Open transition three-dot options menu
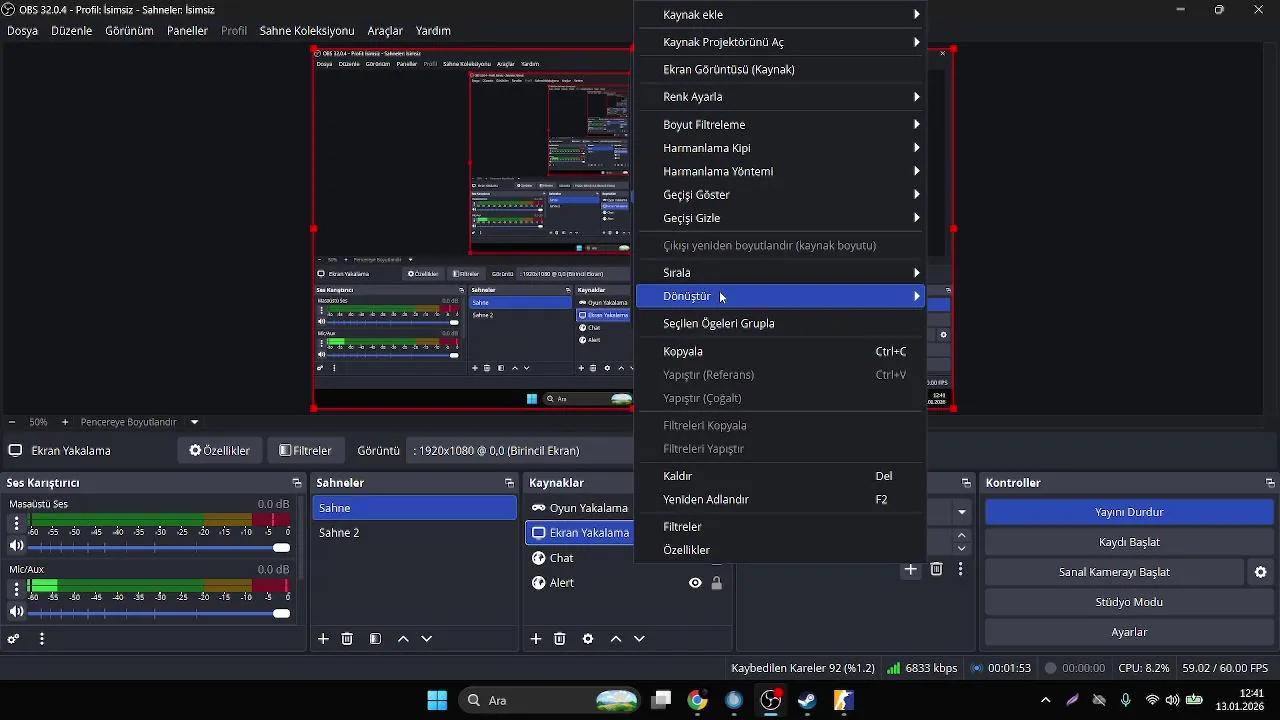 pos(961,569)
